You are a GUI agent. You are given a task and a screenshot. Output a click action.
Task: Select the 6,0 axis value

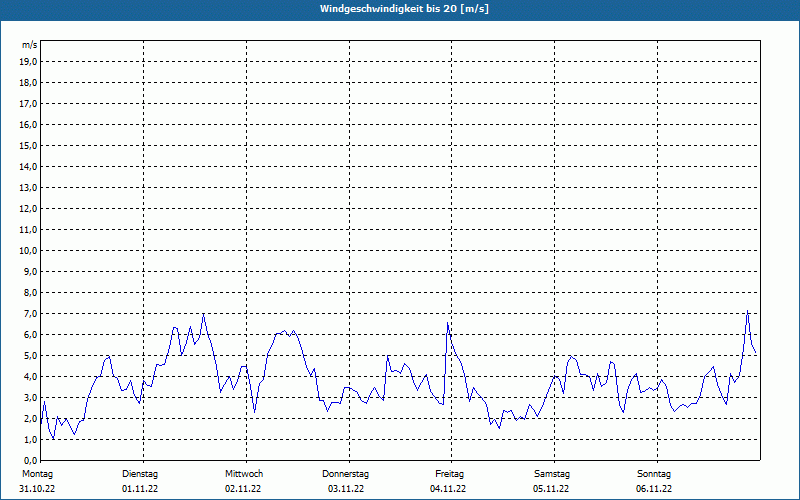click(x=31, y=334)
